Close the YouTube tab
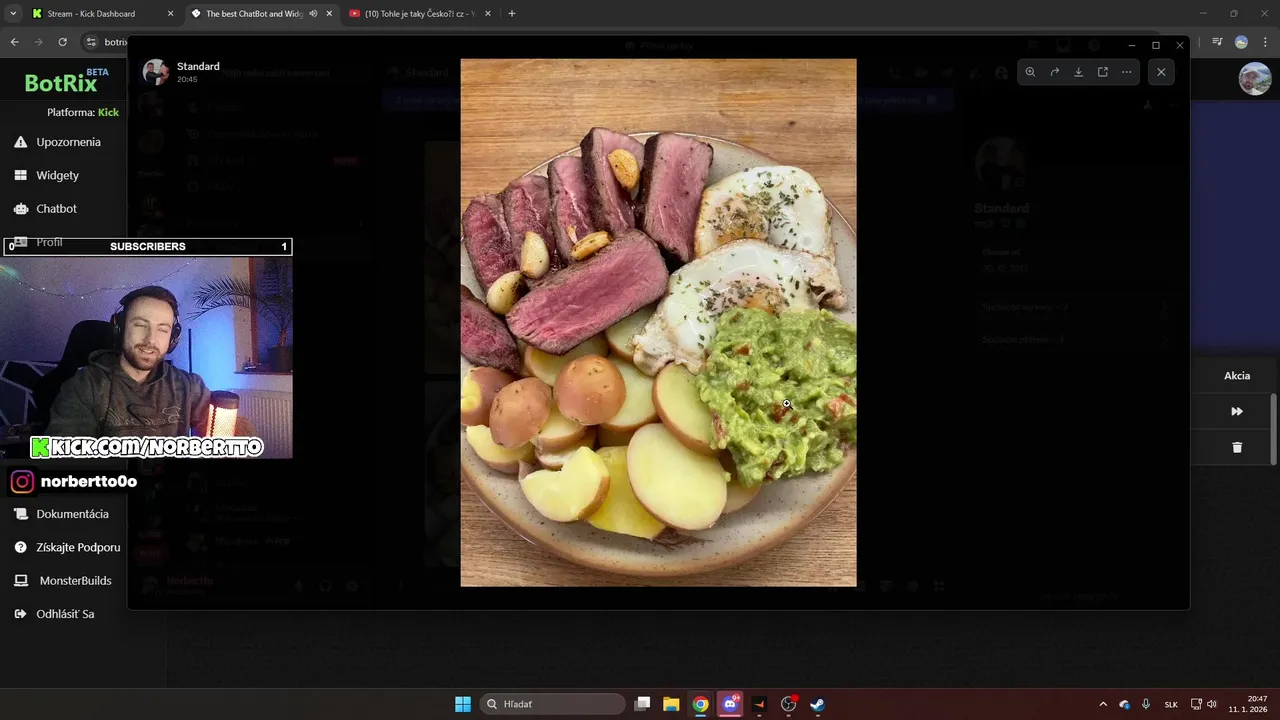The image size is (1280, 720). (x=488, y=14)
